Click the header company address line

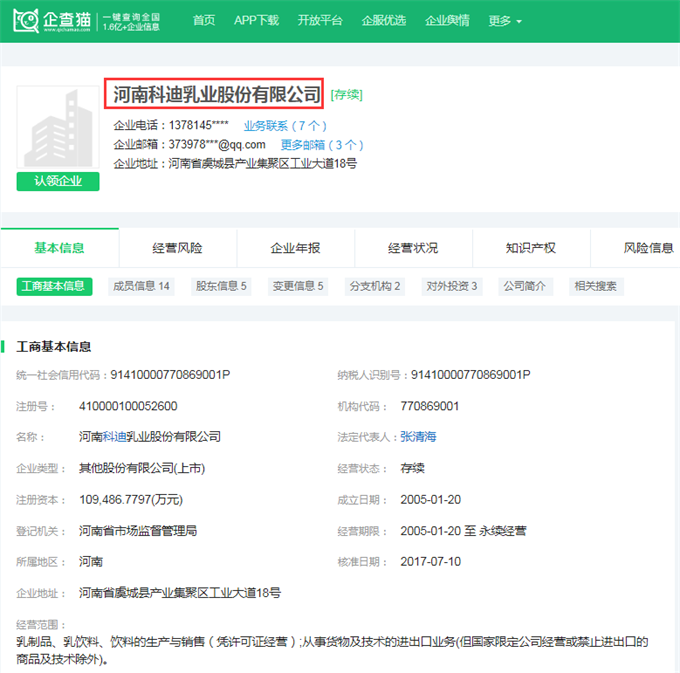tap(235, 164)
